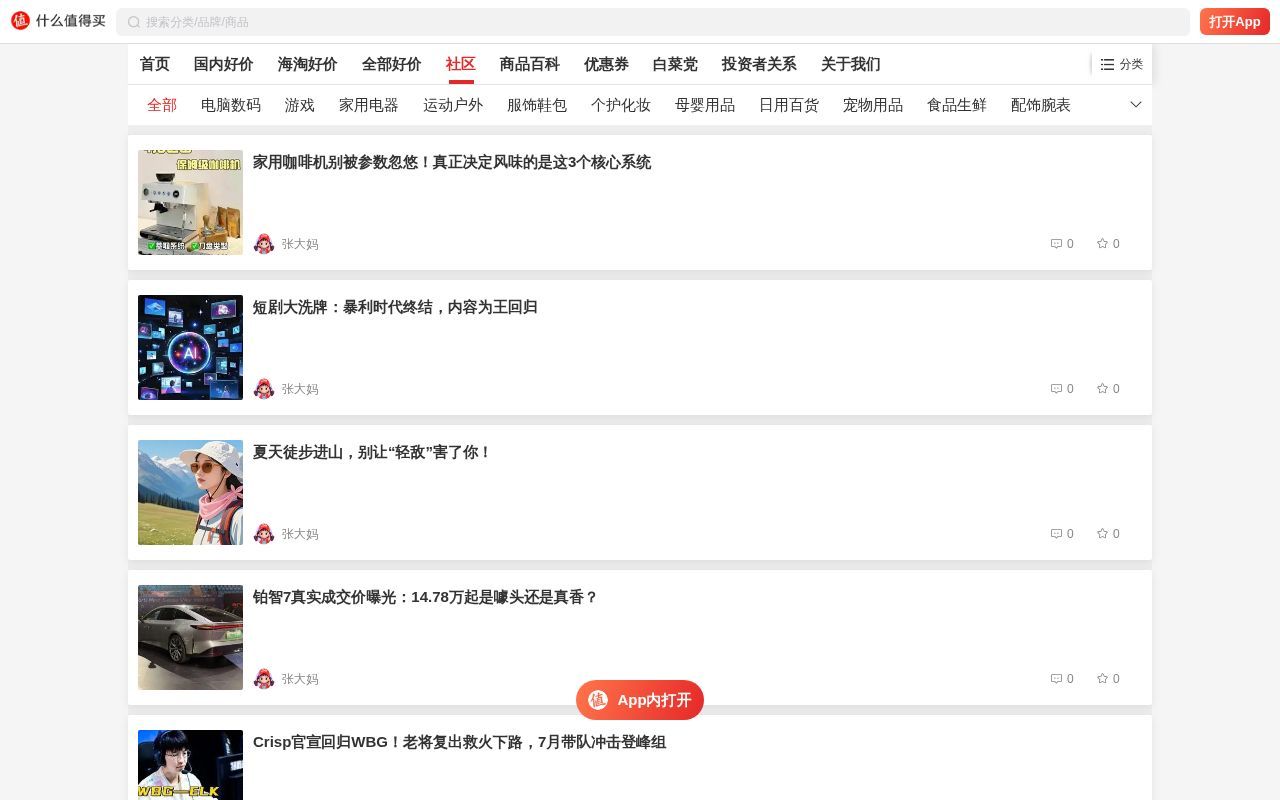The width and height of the screenshot is (1280, 800).
Task: Open the 铂智7 car thumbnail
Action: pyautogui.click(x=190, y=637)
